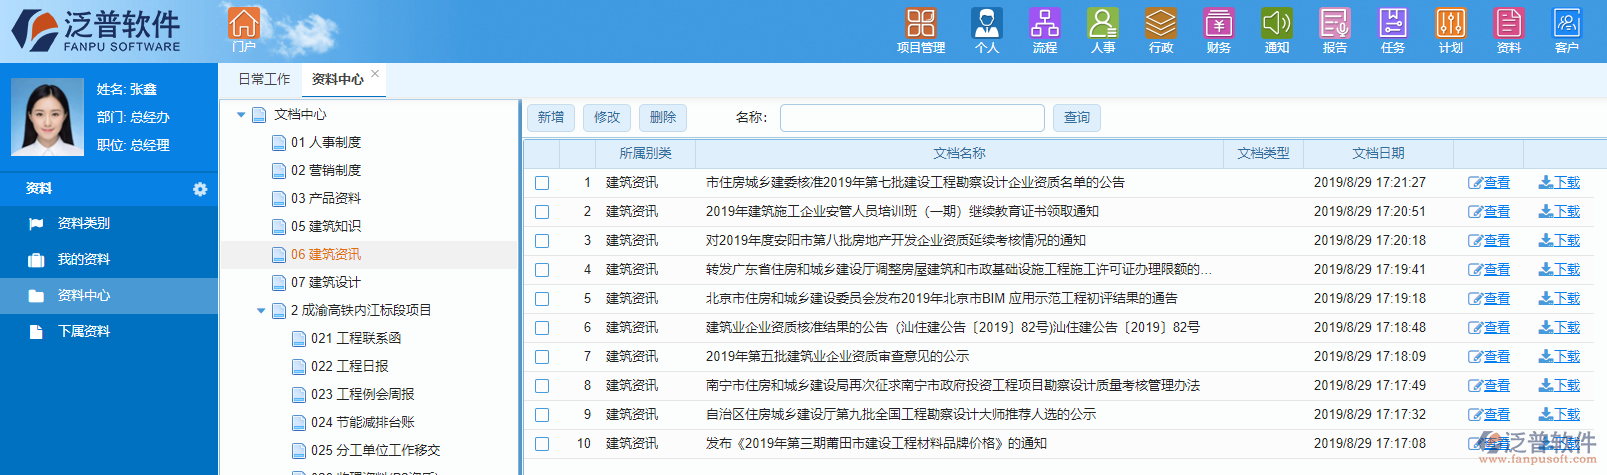Screen dimensions: 1607x475
Task: Check the checkbox for row 4
Action: 542,270
